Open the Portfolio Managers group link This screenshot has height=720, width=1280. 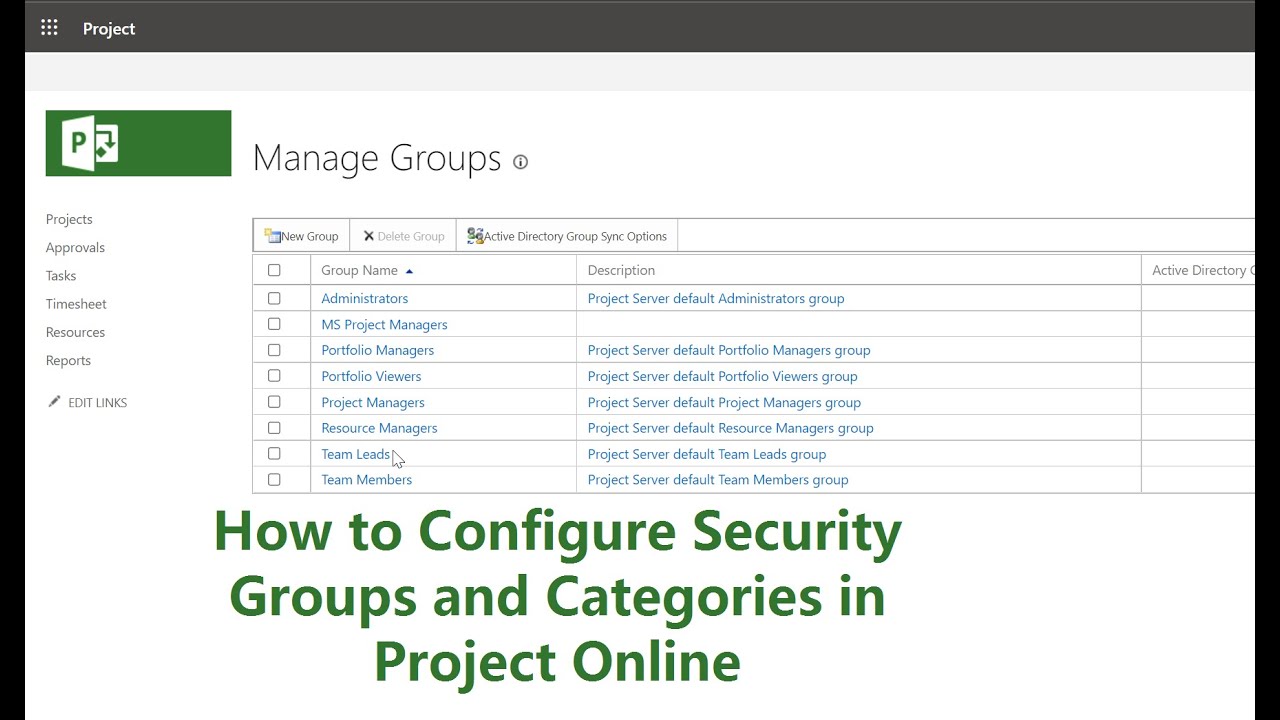point(377,350)
